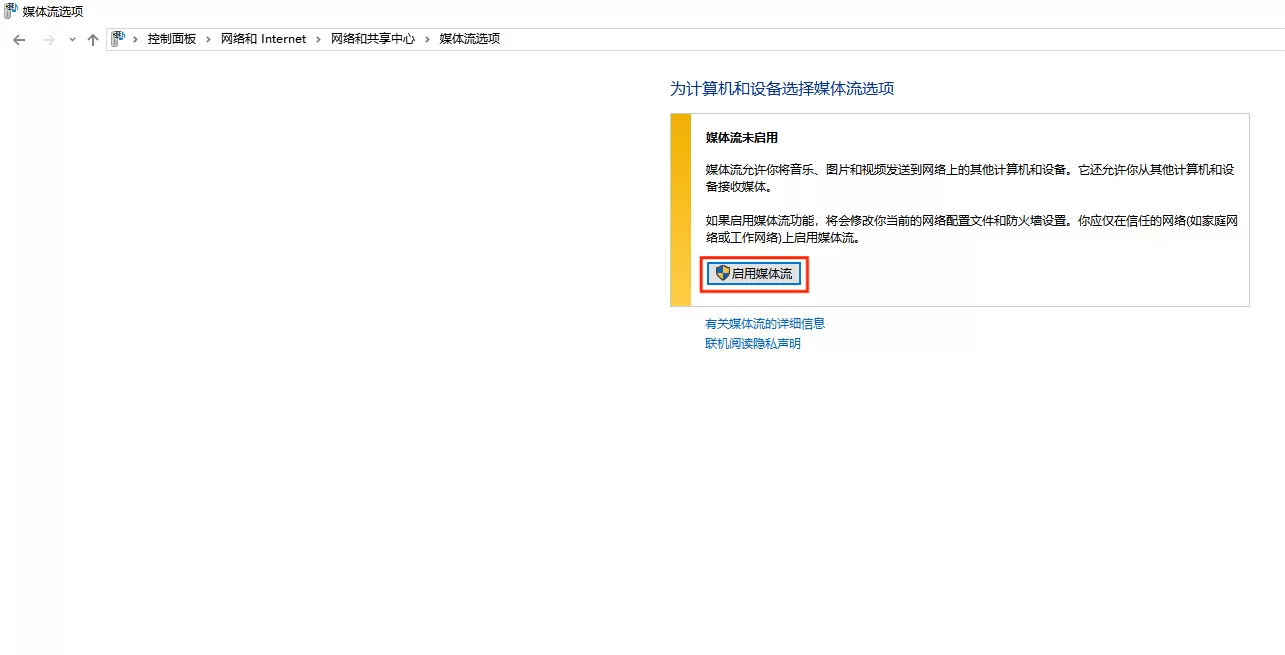Image resolution: width=1285 pixels, height=655 pixels.
Task: Click the 为计算机和设备选择媒体流选项 page title
Action: tap(782, 89)
